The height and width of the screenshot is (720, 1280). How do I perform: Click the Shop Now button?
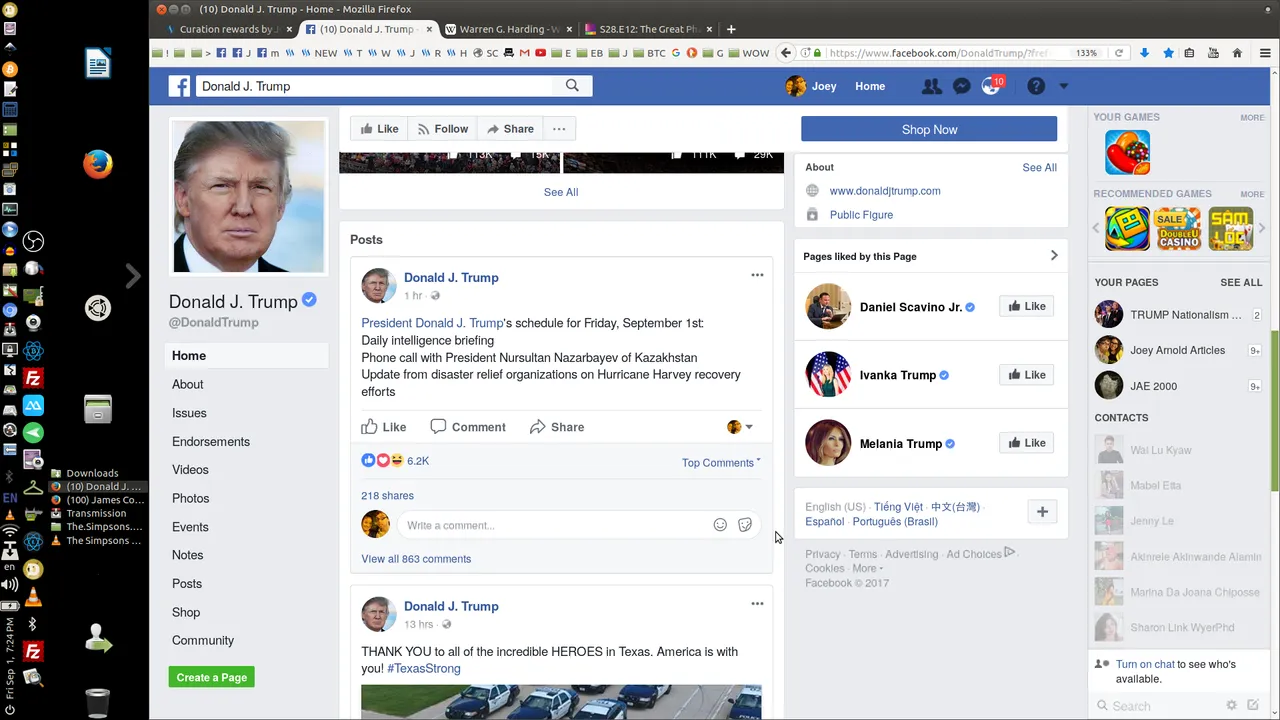pos(929,129)
